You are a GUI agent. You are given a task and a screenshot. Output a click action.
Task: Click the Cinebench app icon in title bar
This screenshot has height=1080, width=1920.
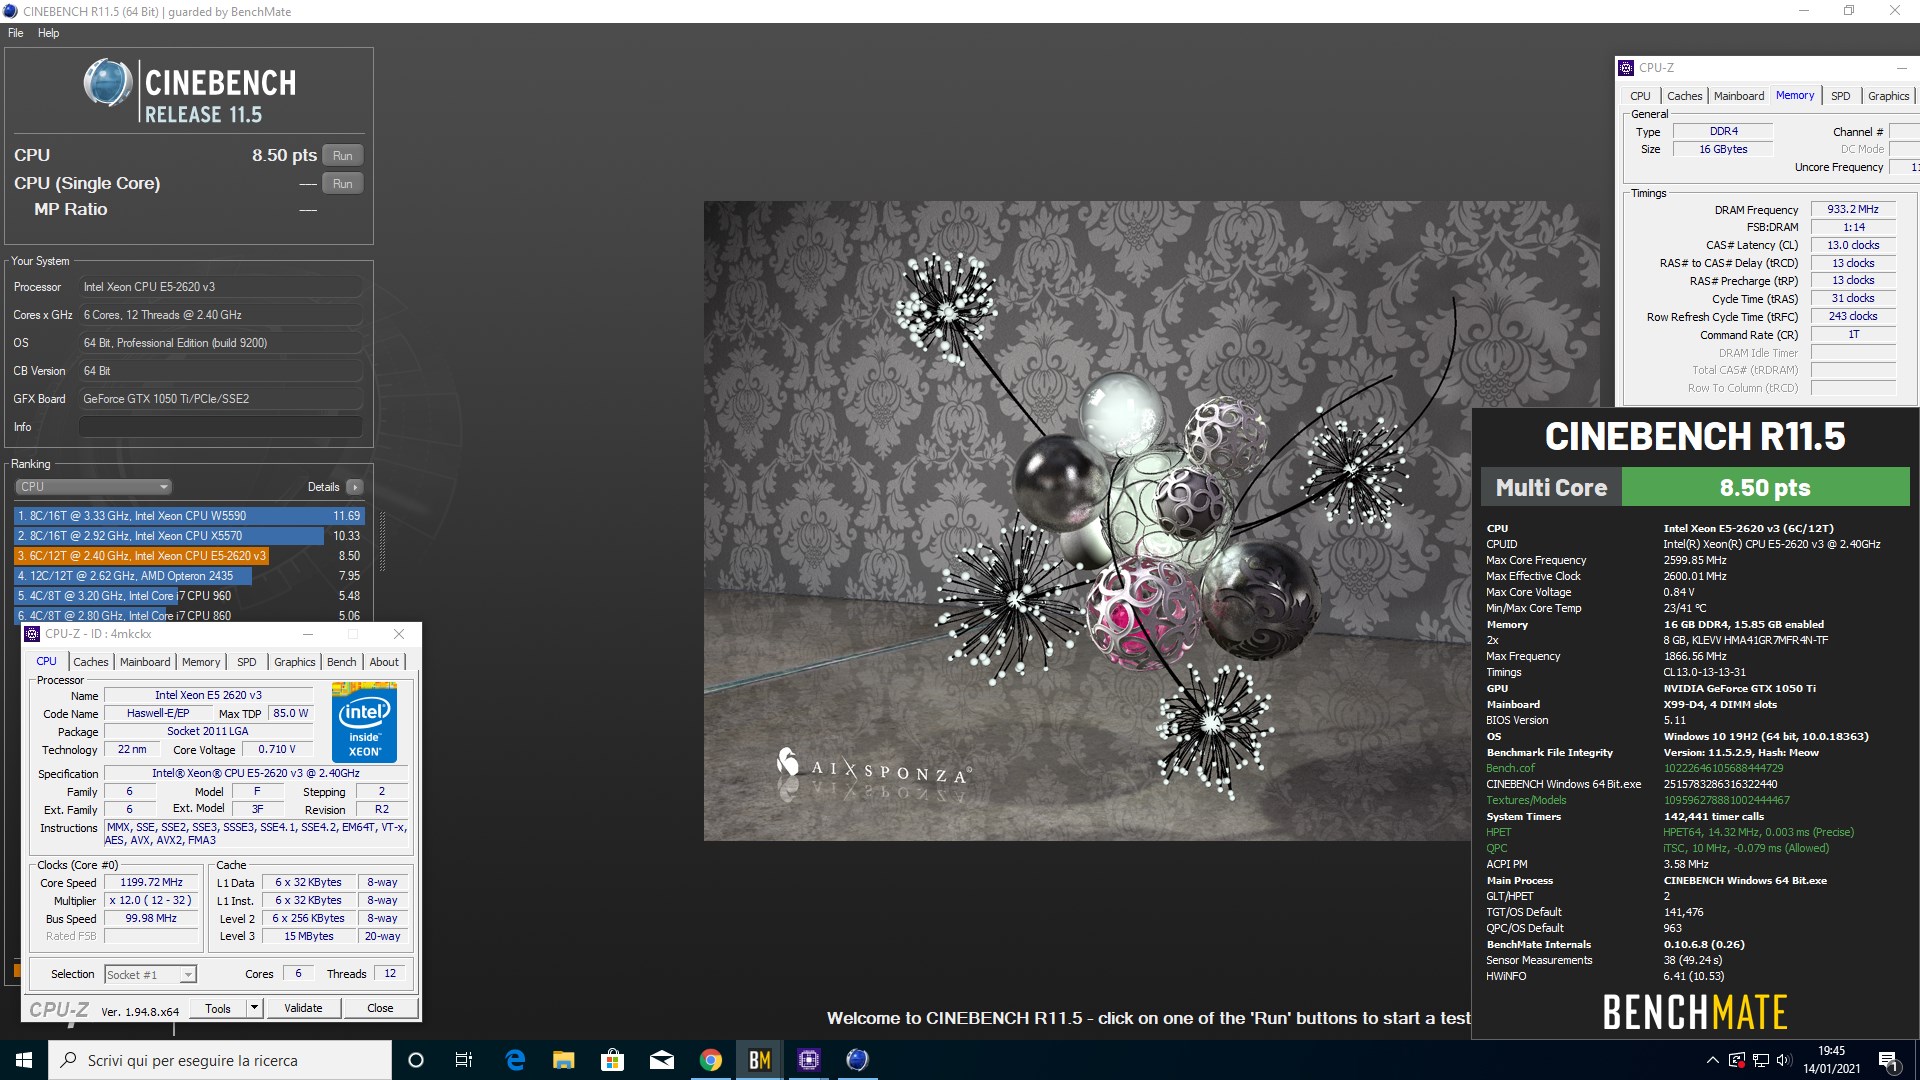(x=10, y=11)
